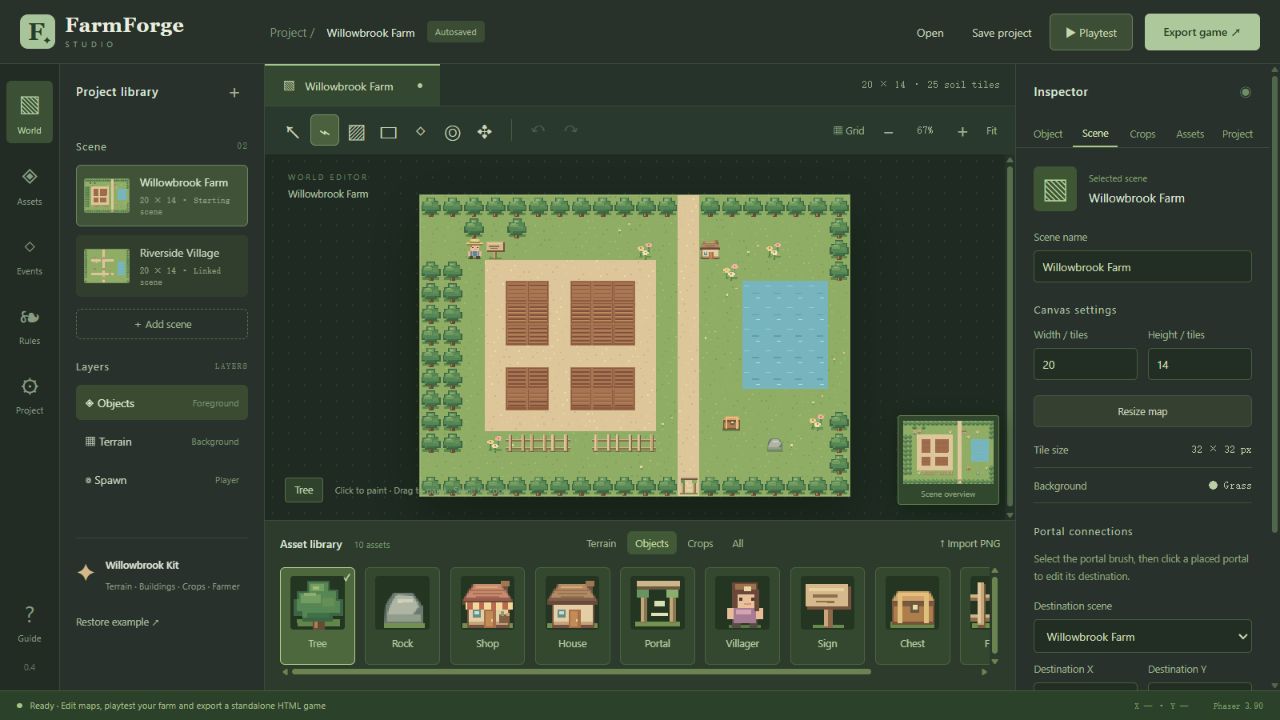
Task: Click the Scene name input field
Action: [1142, 267]
